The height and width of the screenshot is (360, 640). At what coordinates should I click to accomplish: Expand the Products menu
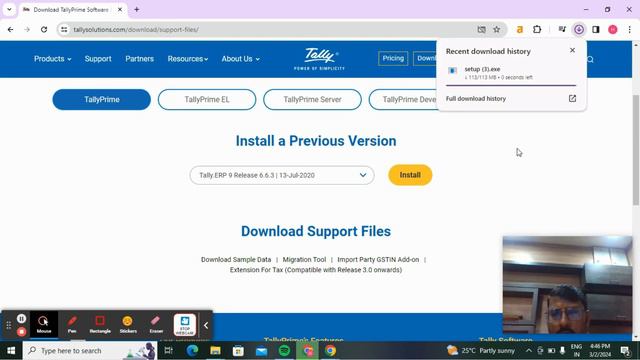53,59
